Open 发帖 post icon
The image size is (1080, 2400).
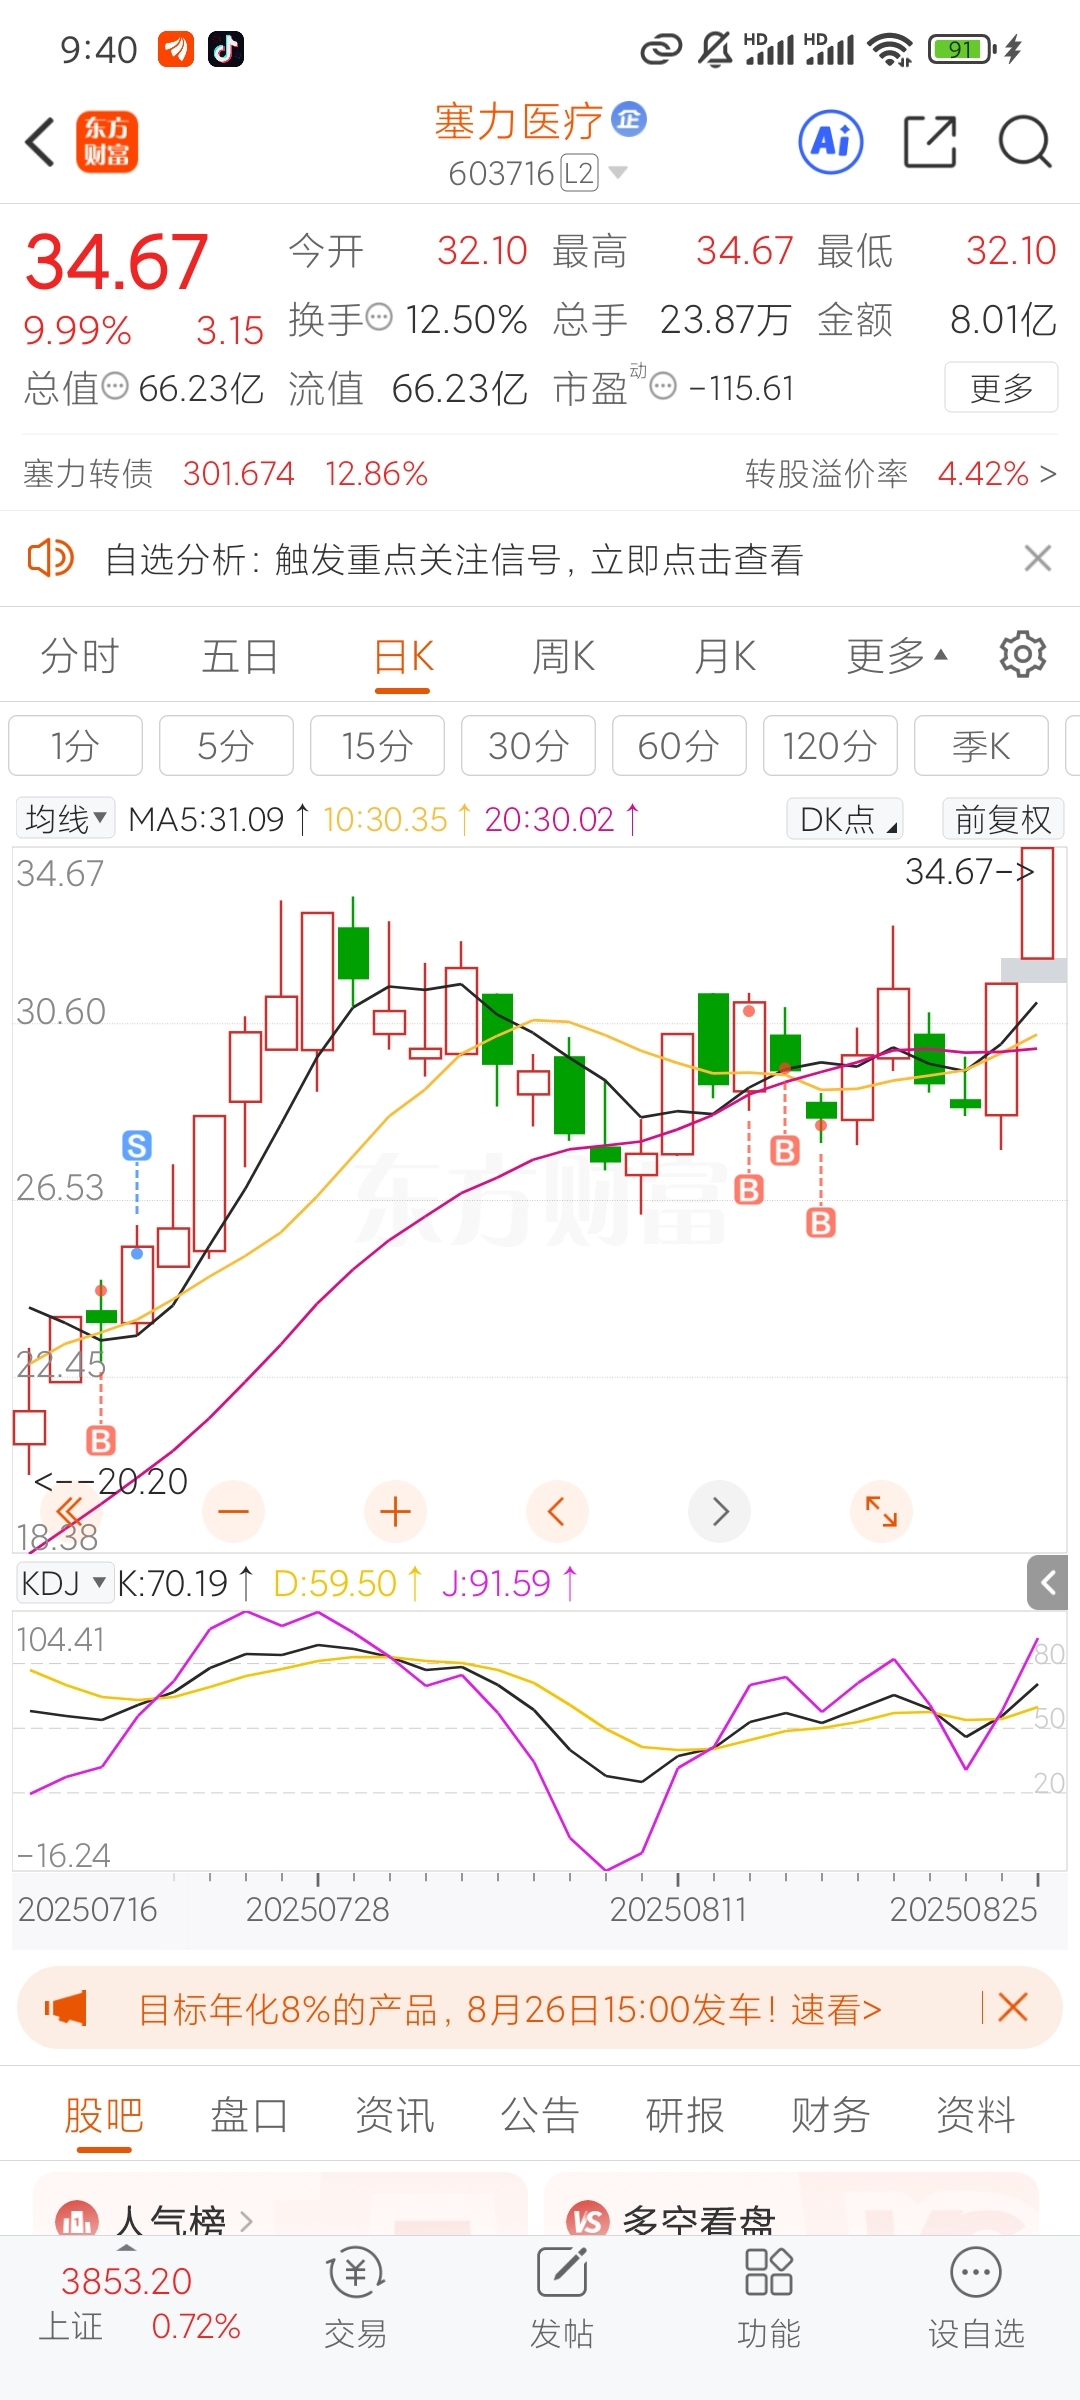562,2297
